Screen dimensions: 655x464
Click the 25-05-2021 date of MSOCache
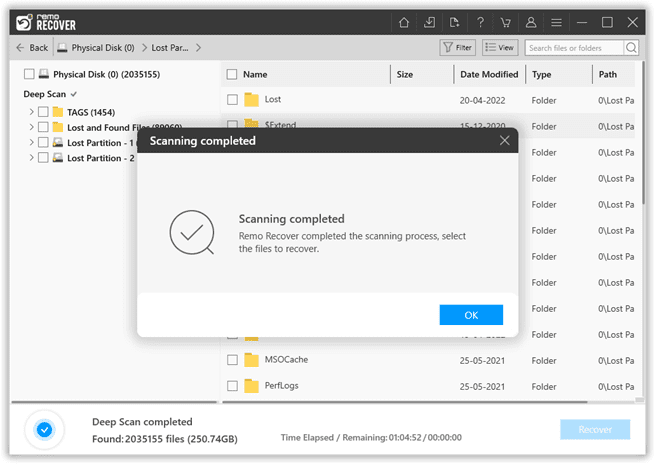click(482, 360)
